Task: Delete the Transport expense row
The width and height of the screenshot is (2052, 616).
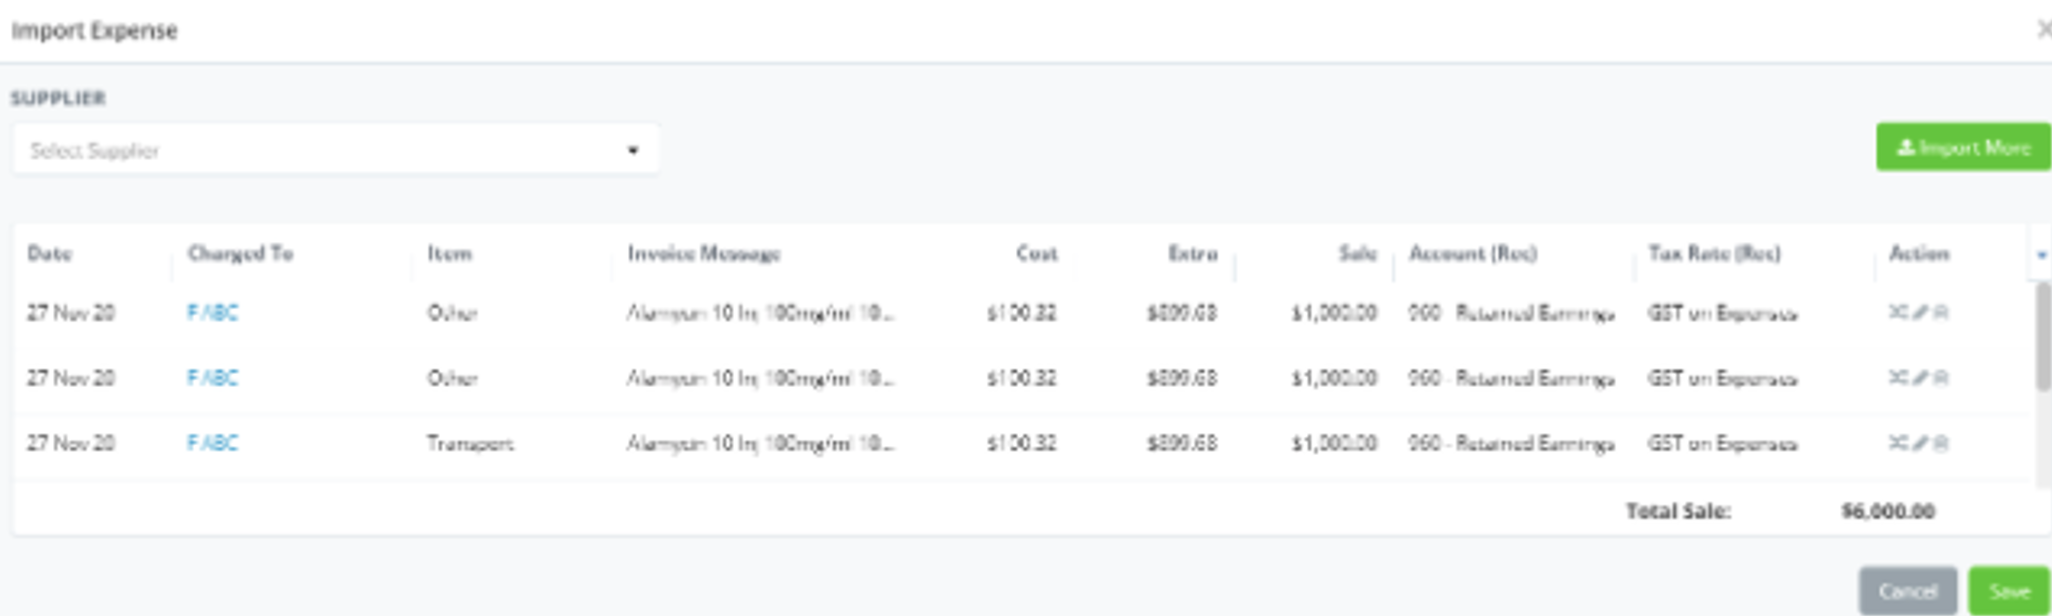Action: 1941,442
